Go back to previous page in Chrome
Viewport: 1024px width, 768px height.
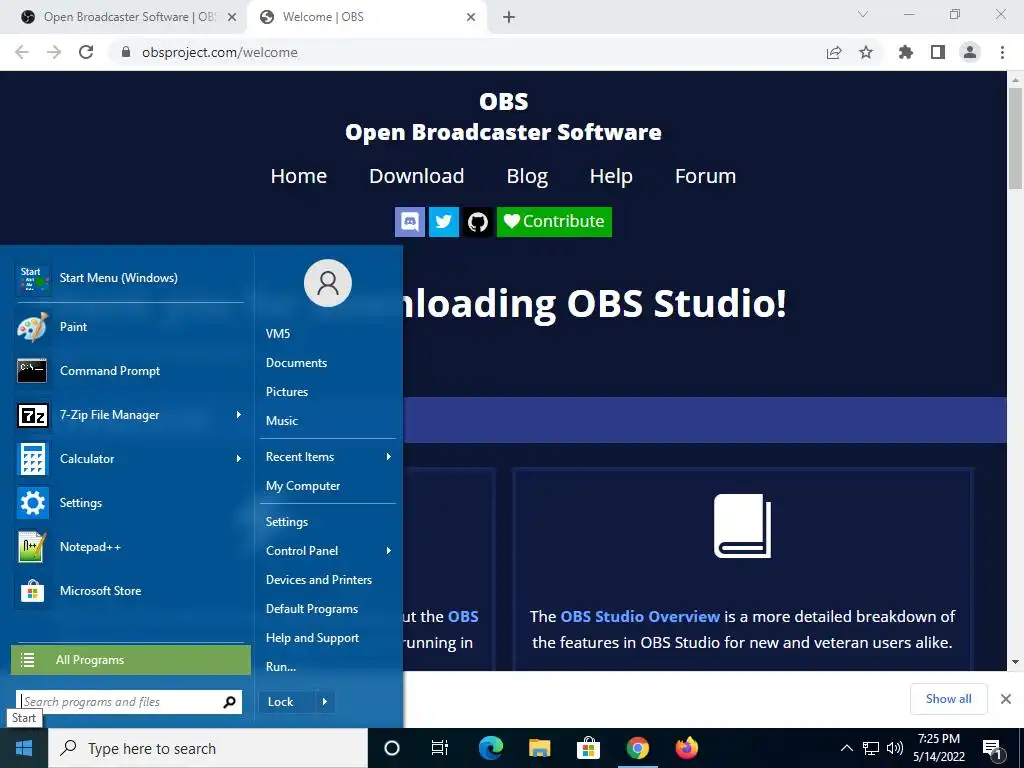coord(22,52)
